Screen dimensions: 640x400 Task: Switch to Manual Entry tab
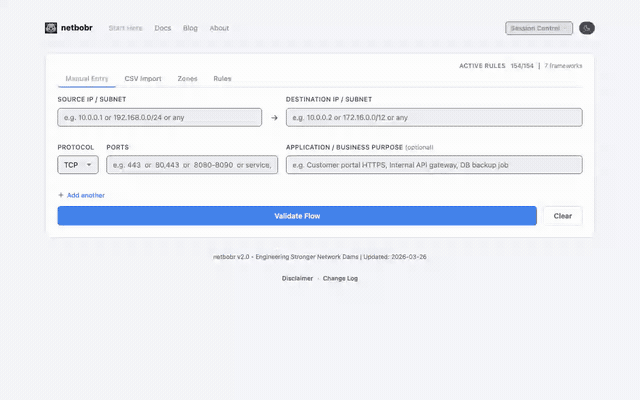pos(87,78)
